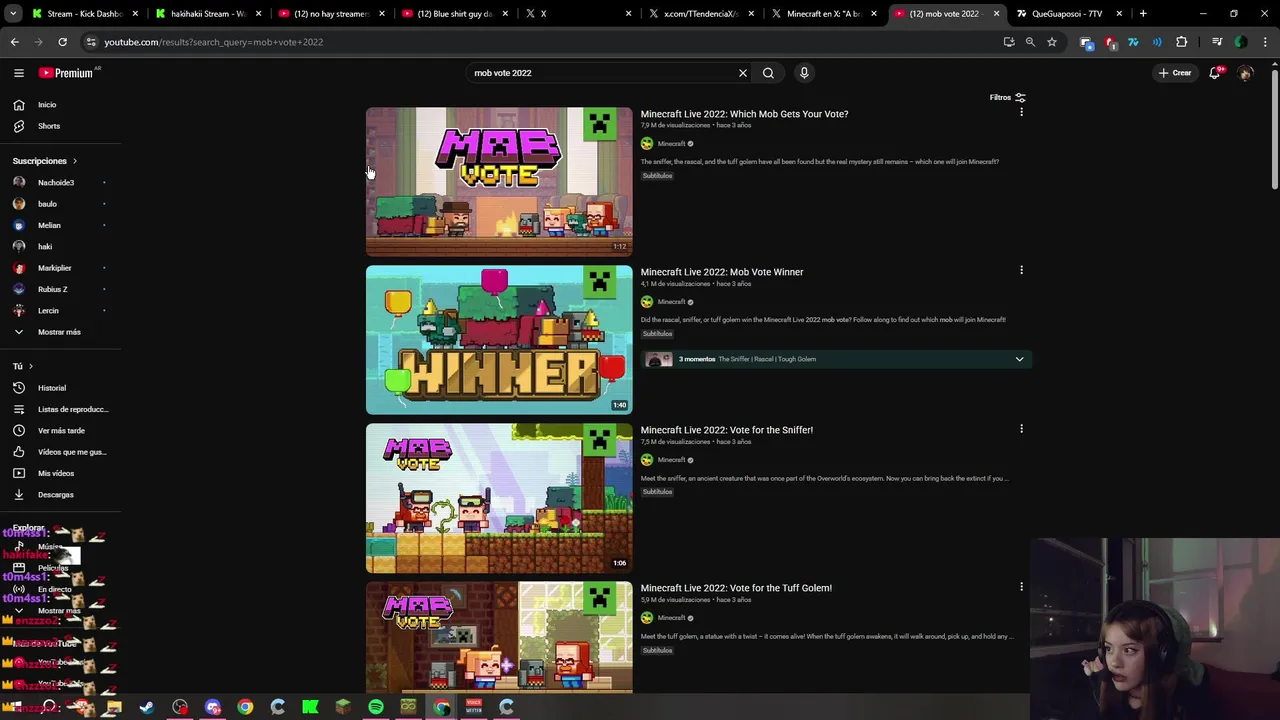This screenshot has width=1280, height=720.
Task: Switch to the Stream - Kick Dashboard tab
Action: coord(85,14)
